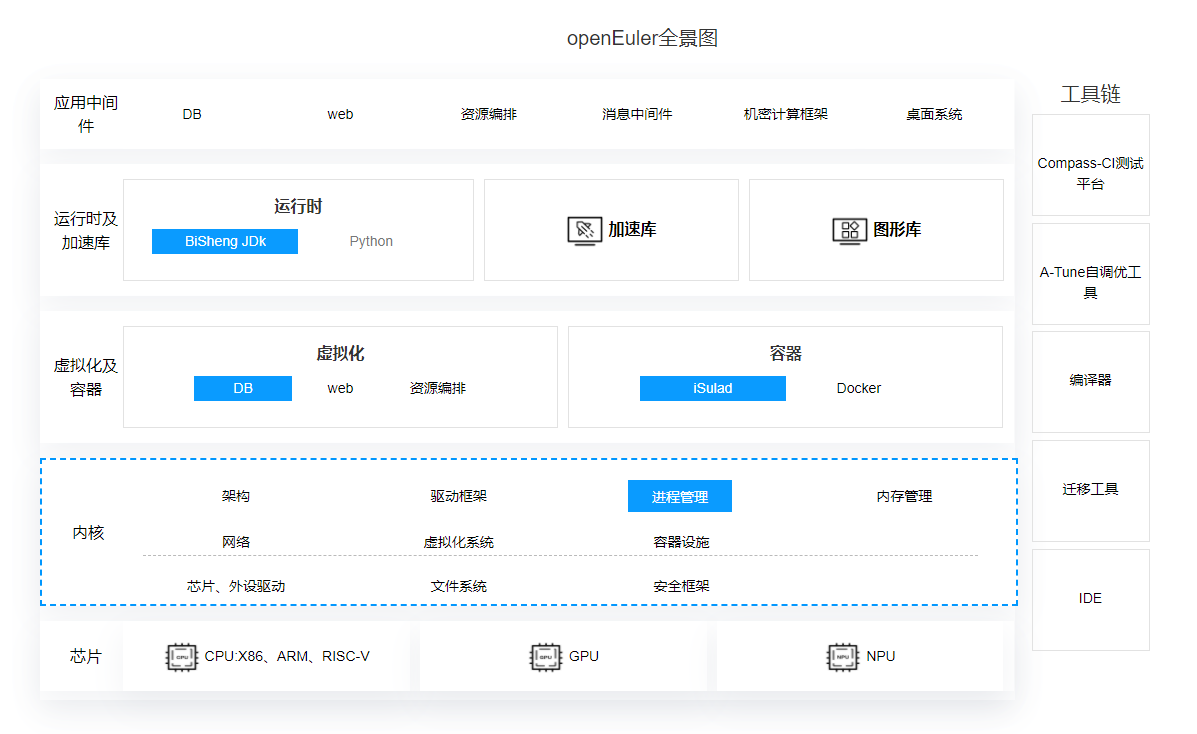
Task: Click the rocket monitor icon beside 加速库
Action: pos(584,230)
